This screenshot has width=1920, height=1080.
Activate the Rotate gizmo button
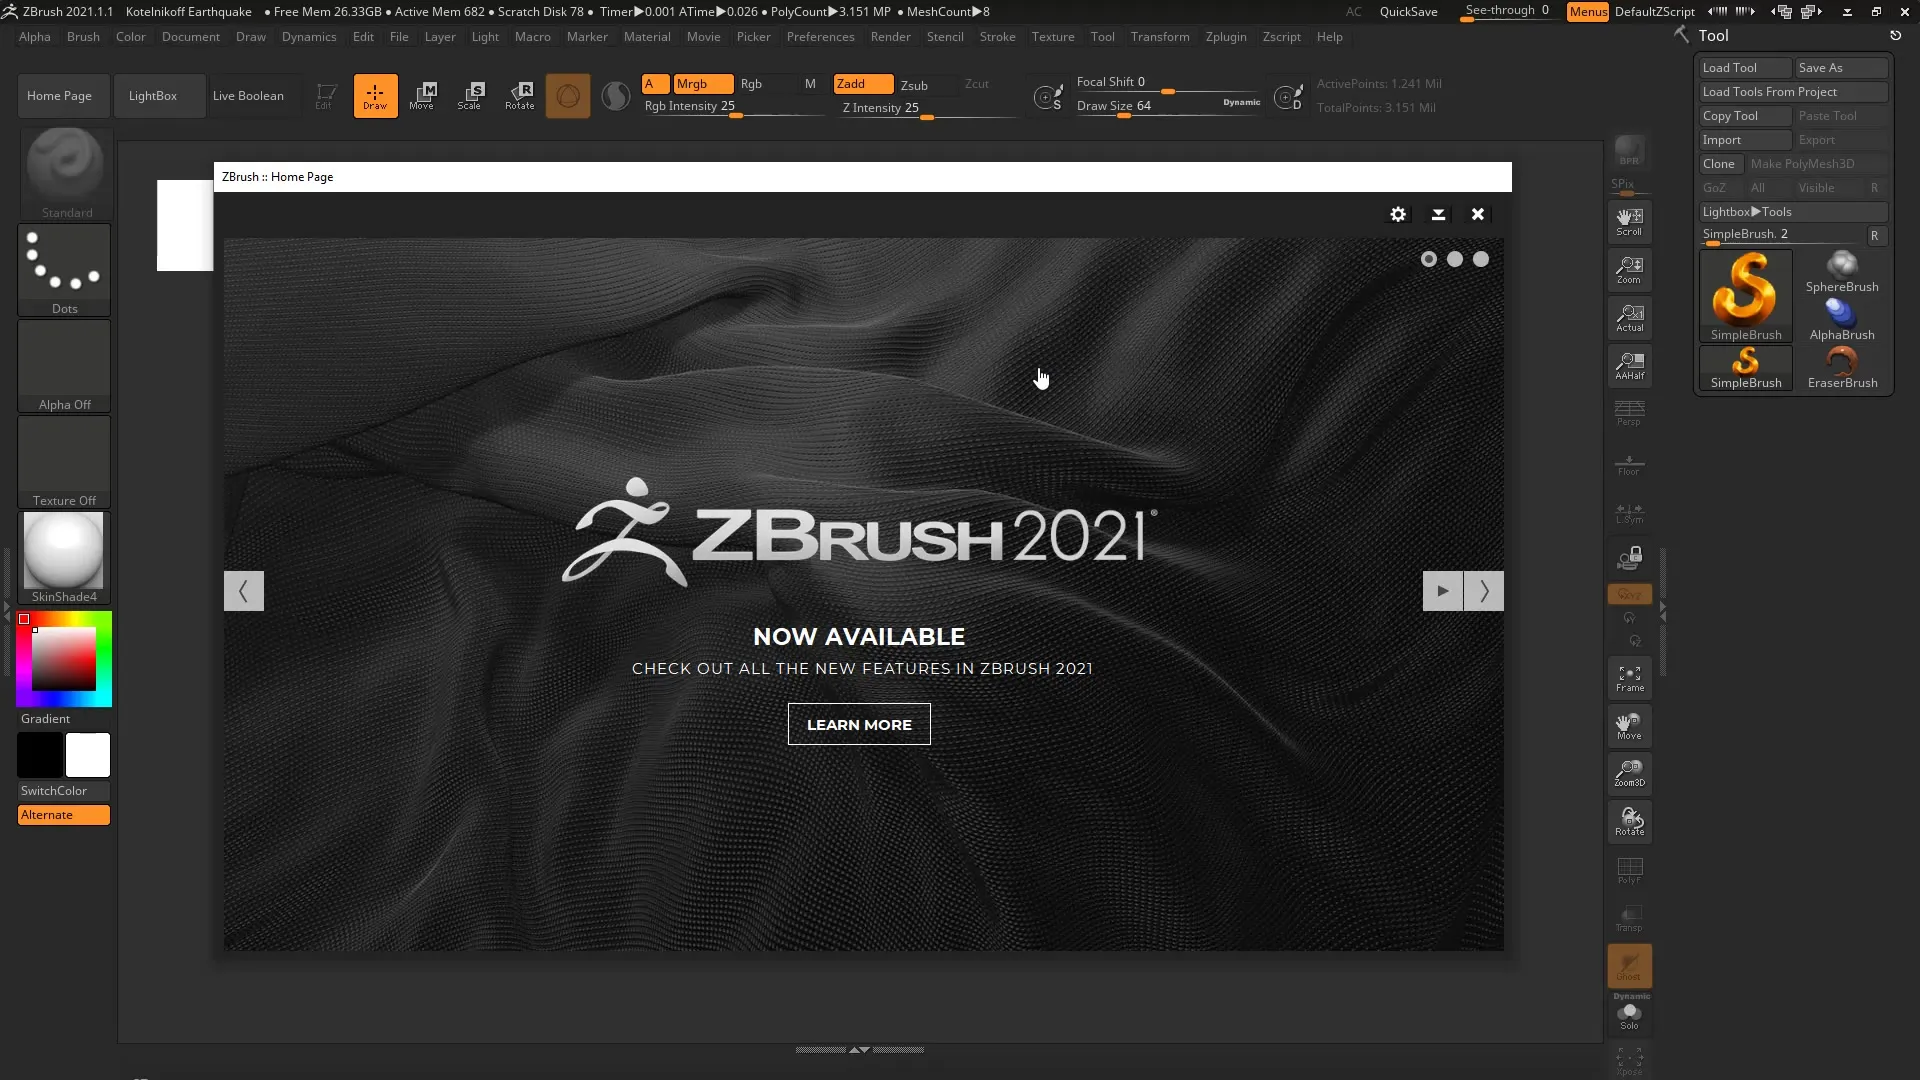click(x=519, y=96)
